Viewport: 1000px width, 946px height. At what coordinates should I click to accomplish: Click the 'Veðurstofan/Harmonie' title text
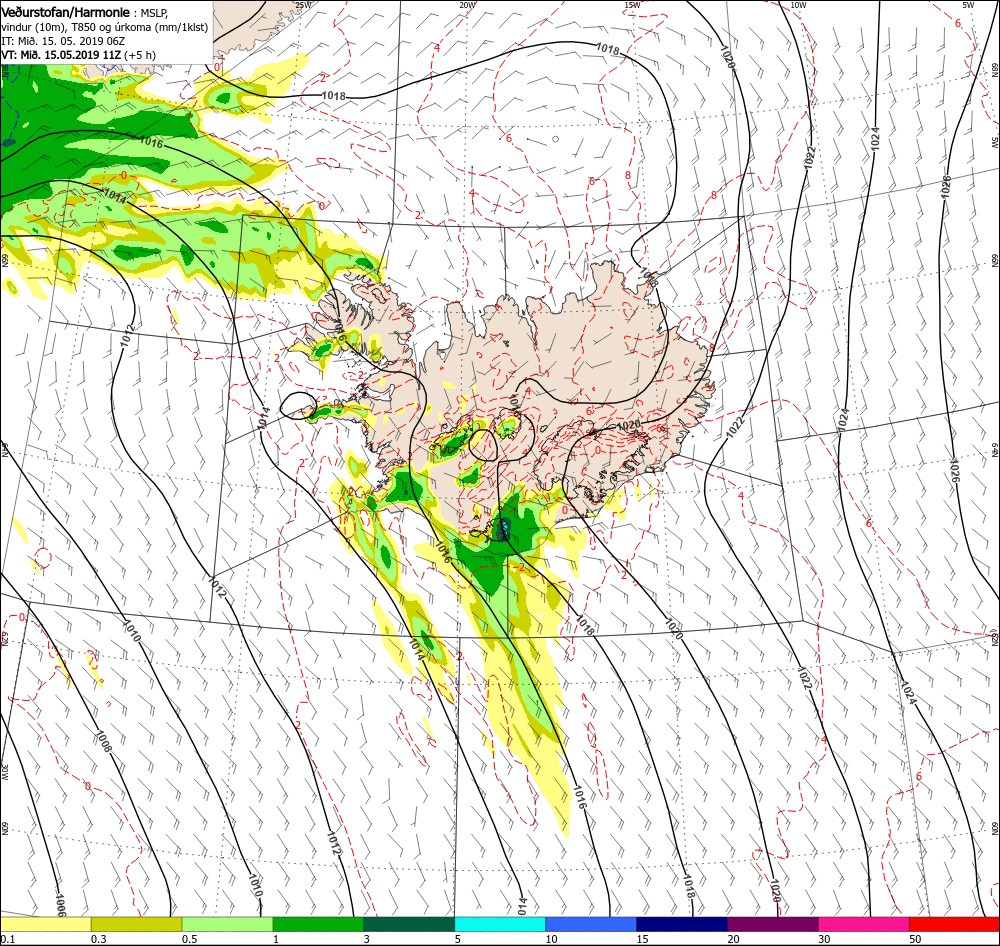pos(66,13)
